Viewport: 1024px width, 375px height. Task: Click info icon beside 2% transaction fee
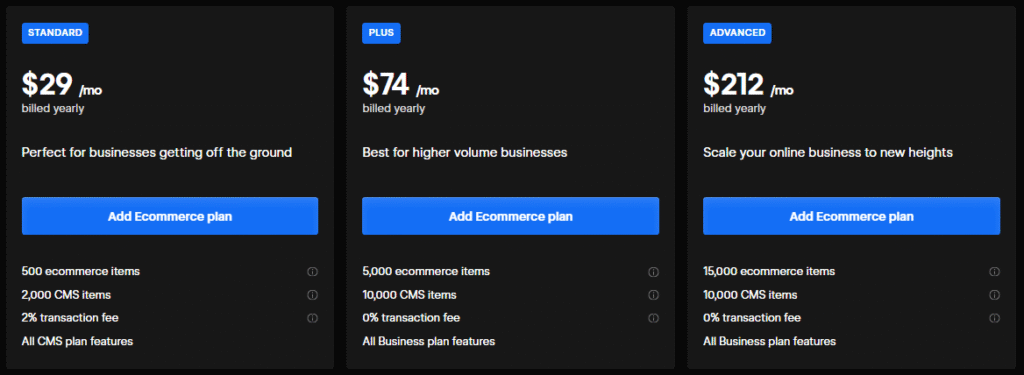tap(312, 318)
